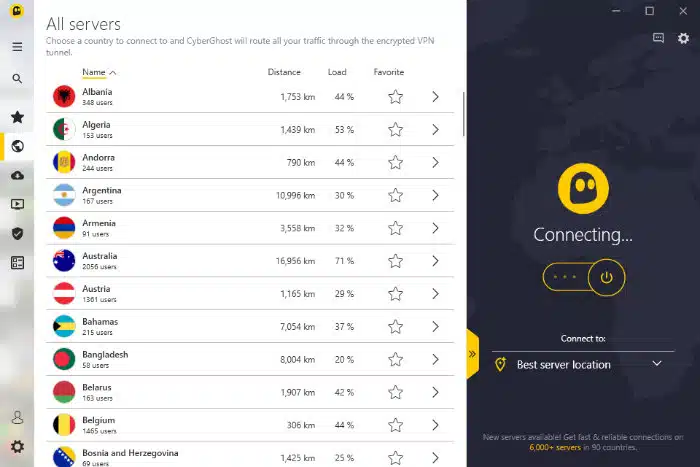The height and width of the screenshot is (467, 700).
Task: Expand the Best server location dropdown
Action: 583,365
